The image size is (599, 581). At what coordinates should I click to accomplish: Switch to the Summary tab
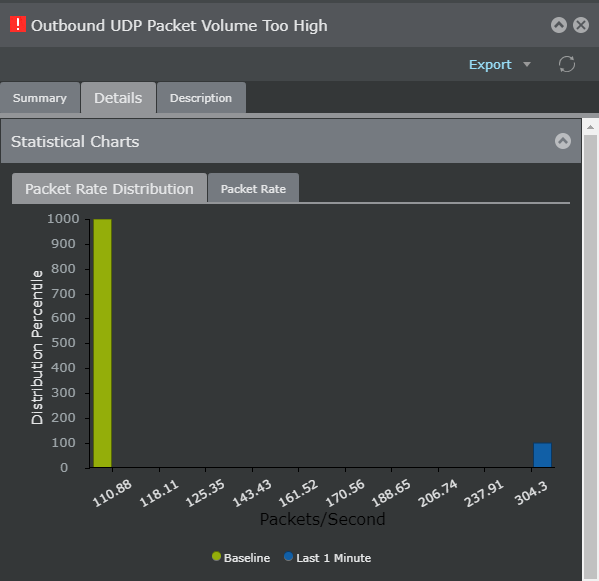click(x=40, y=98)
